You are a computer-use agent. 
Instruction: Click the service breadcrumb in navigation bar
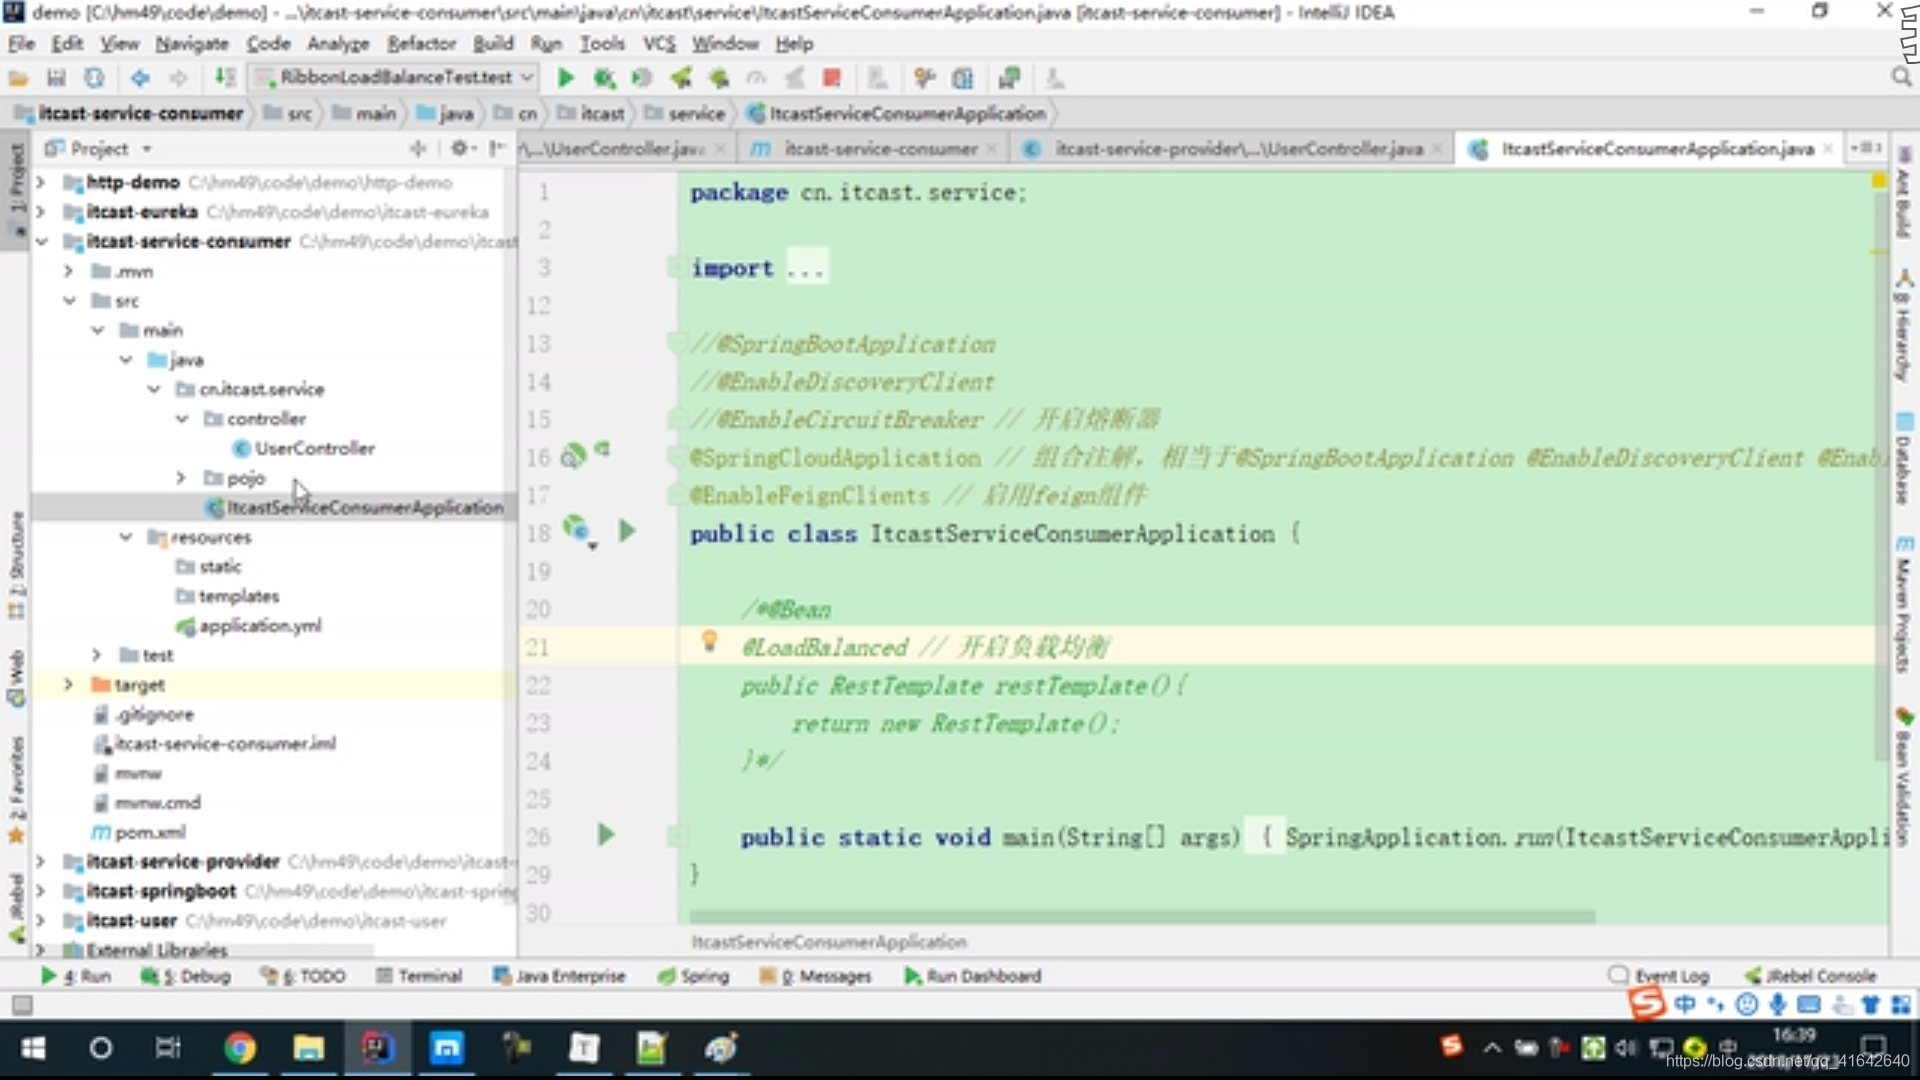pos(686,113)
